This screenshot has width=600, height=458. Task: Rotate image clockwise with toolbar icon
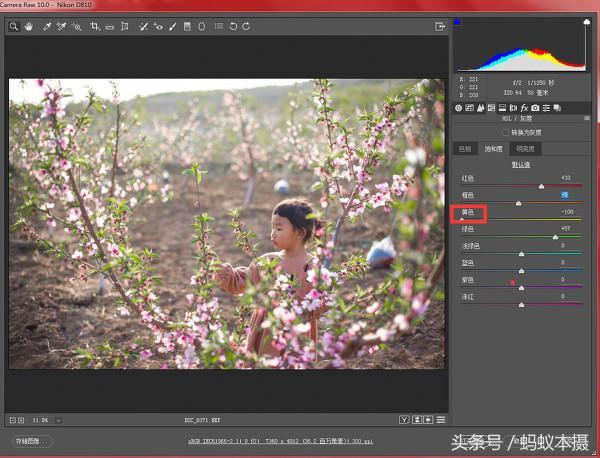[x=247, y=26]
